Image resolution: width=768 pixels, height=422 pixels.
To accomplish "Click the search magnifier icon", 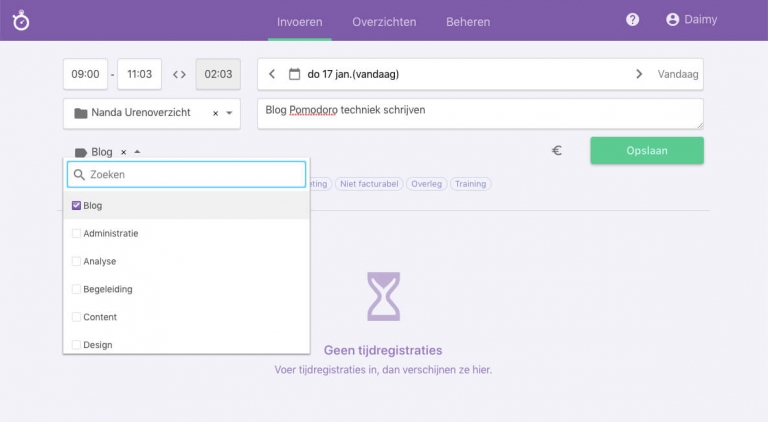I will click(x=79, y=175).
